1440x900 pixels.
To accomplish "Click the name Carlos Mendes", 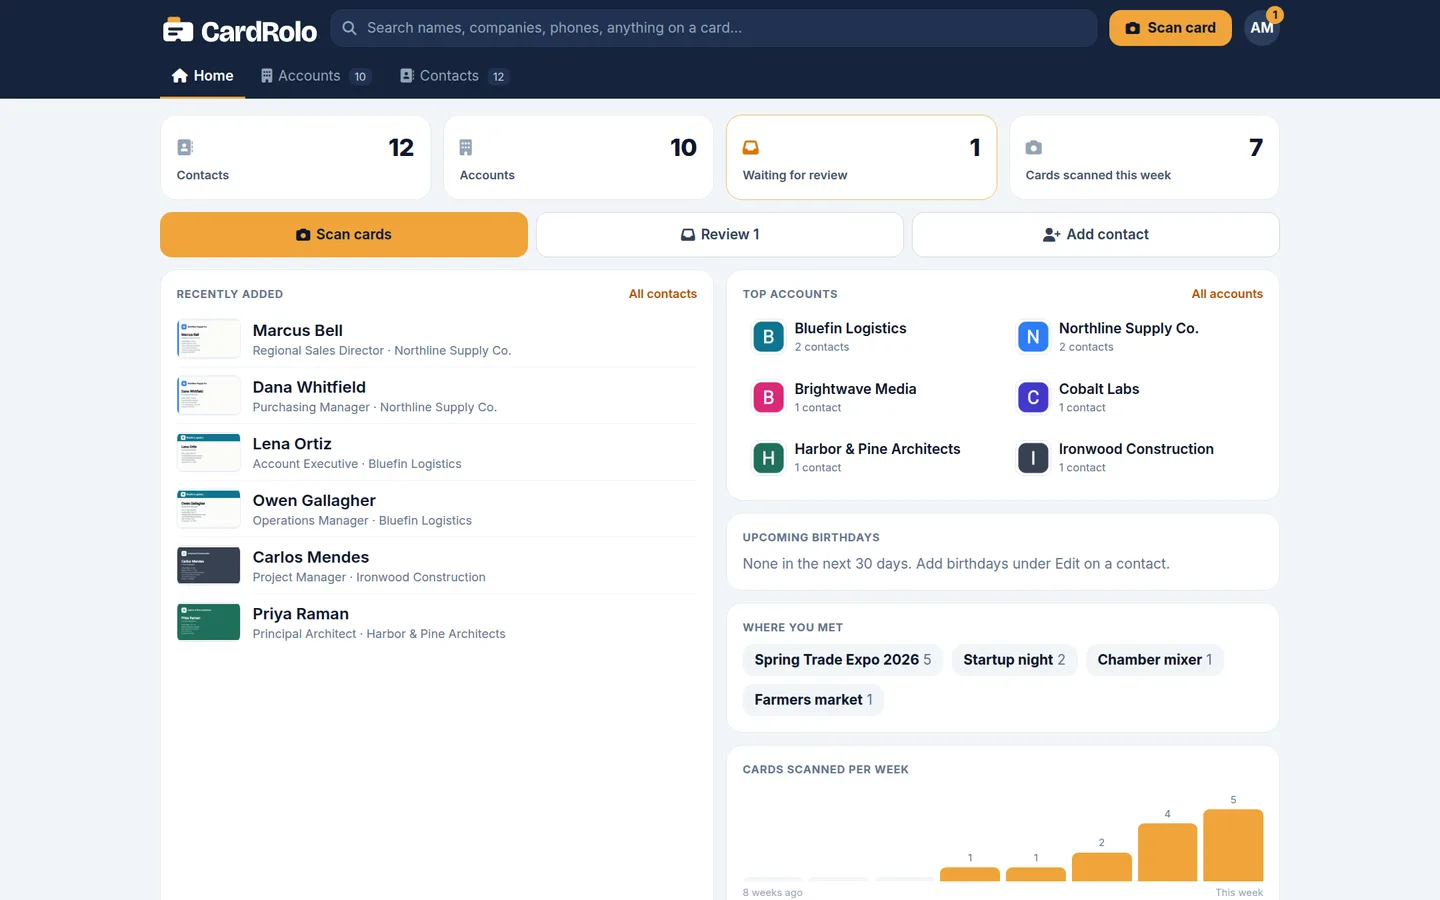I will (311, 557).
